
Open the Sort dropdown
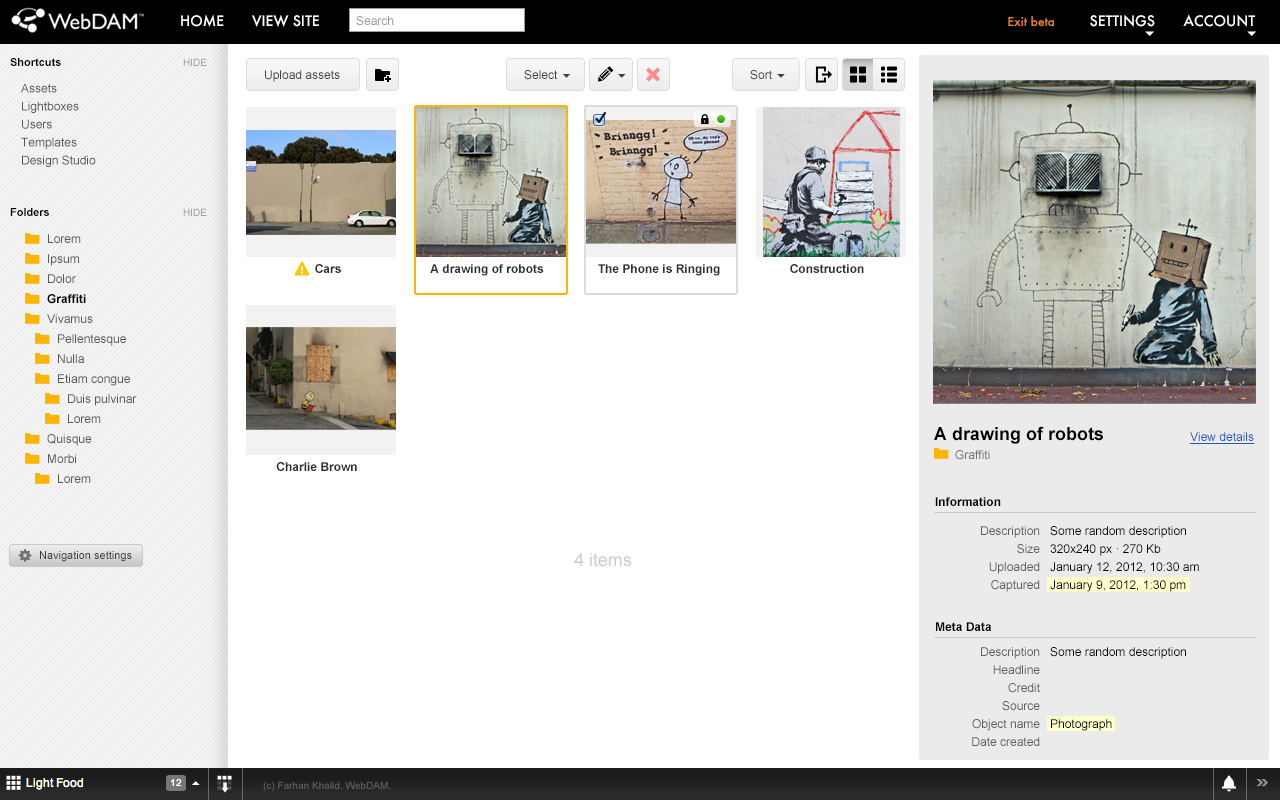pos(766,75)
